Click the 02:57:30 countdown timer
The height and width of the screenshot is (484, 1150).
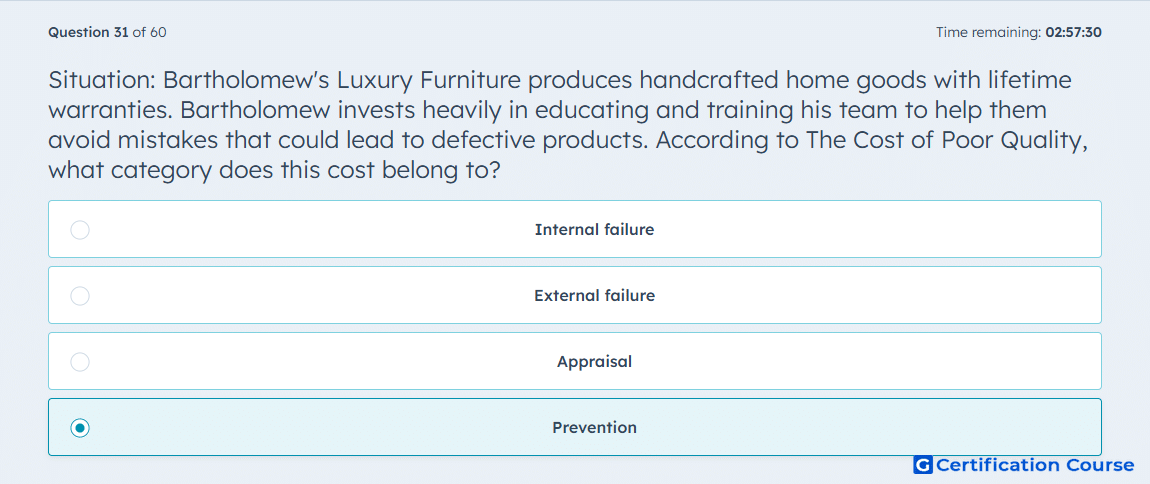click(x=1074, y=32)
